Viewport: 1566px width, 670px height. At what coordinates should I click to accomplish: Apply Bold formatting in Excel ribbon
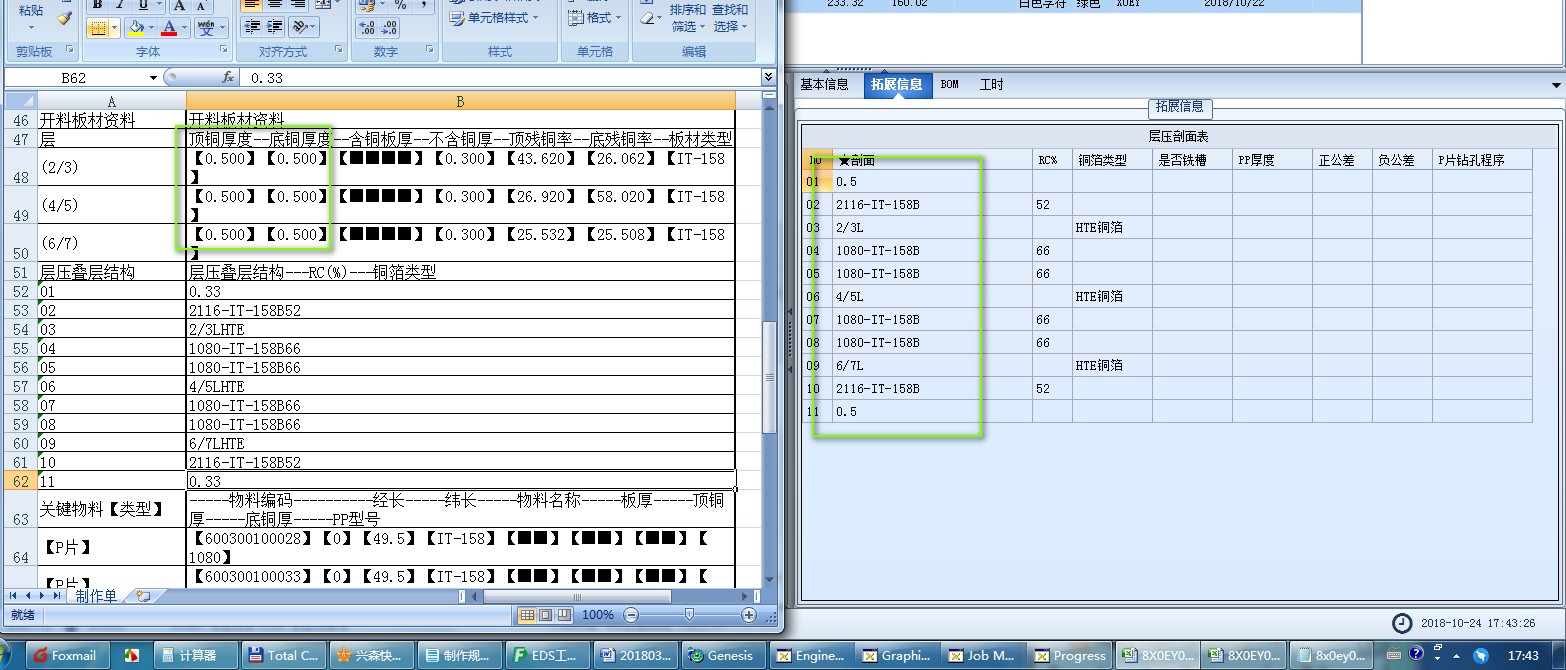pyautogui.click(x=98, y=4)
